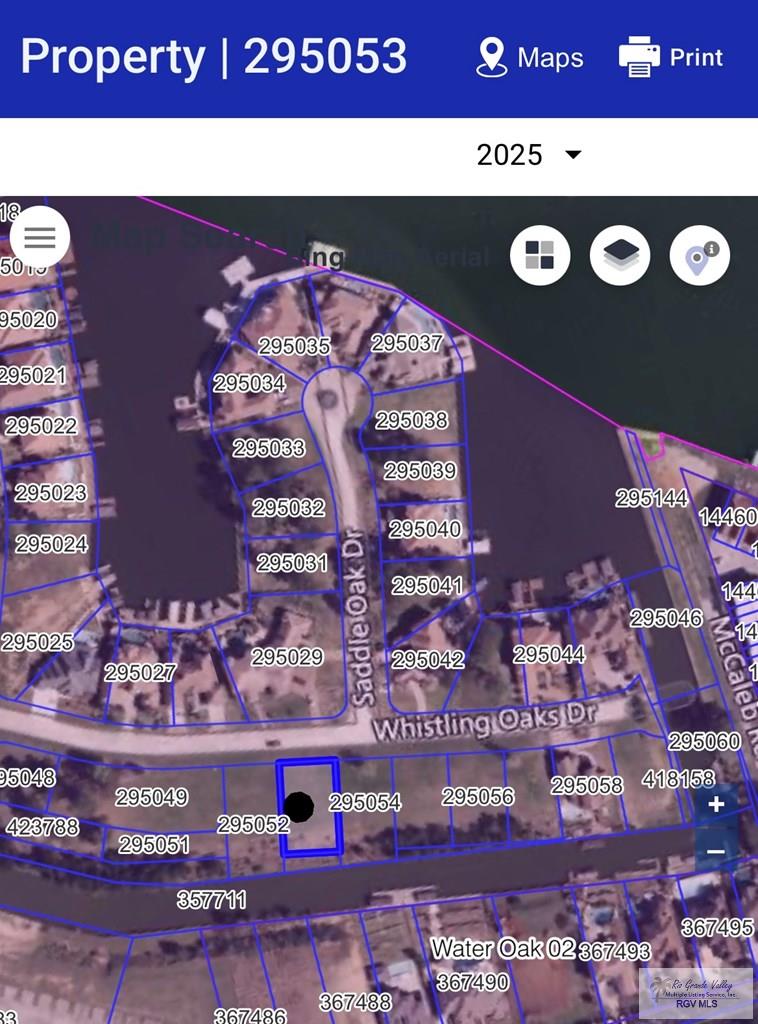Image resolution: width=758 pixels, height=1024 pixels.
Task: Zoom out with the minus button
Action: [x=716, y=851]
